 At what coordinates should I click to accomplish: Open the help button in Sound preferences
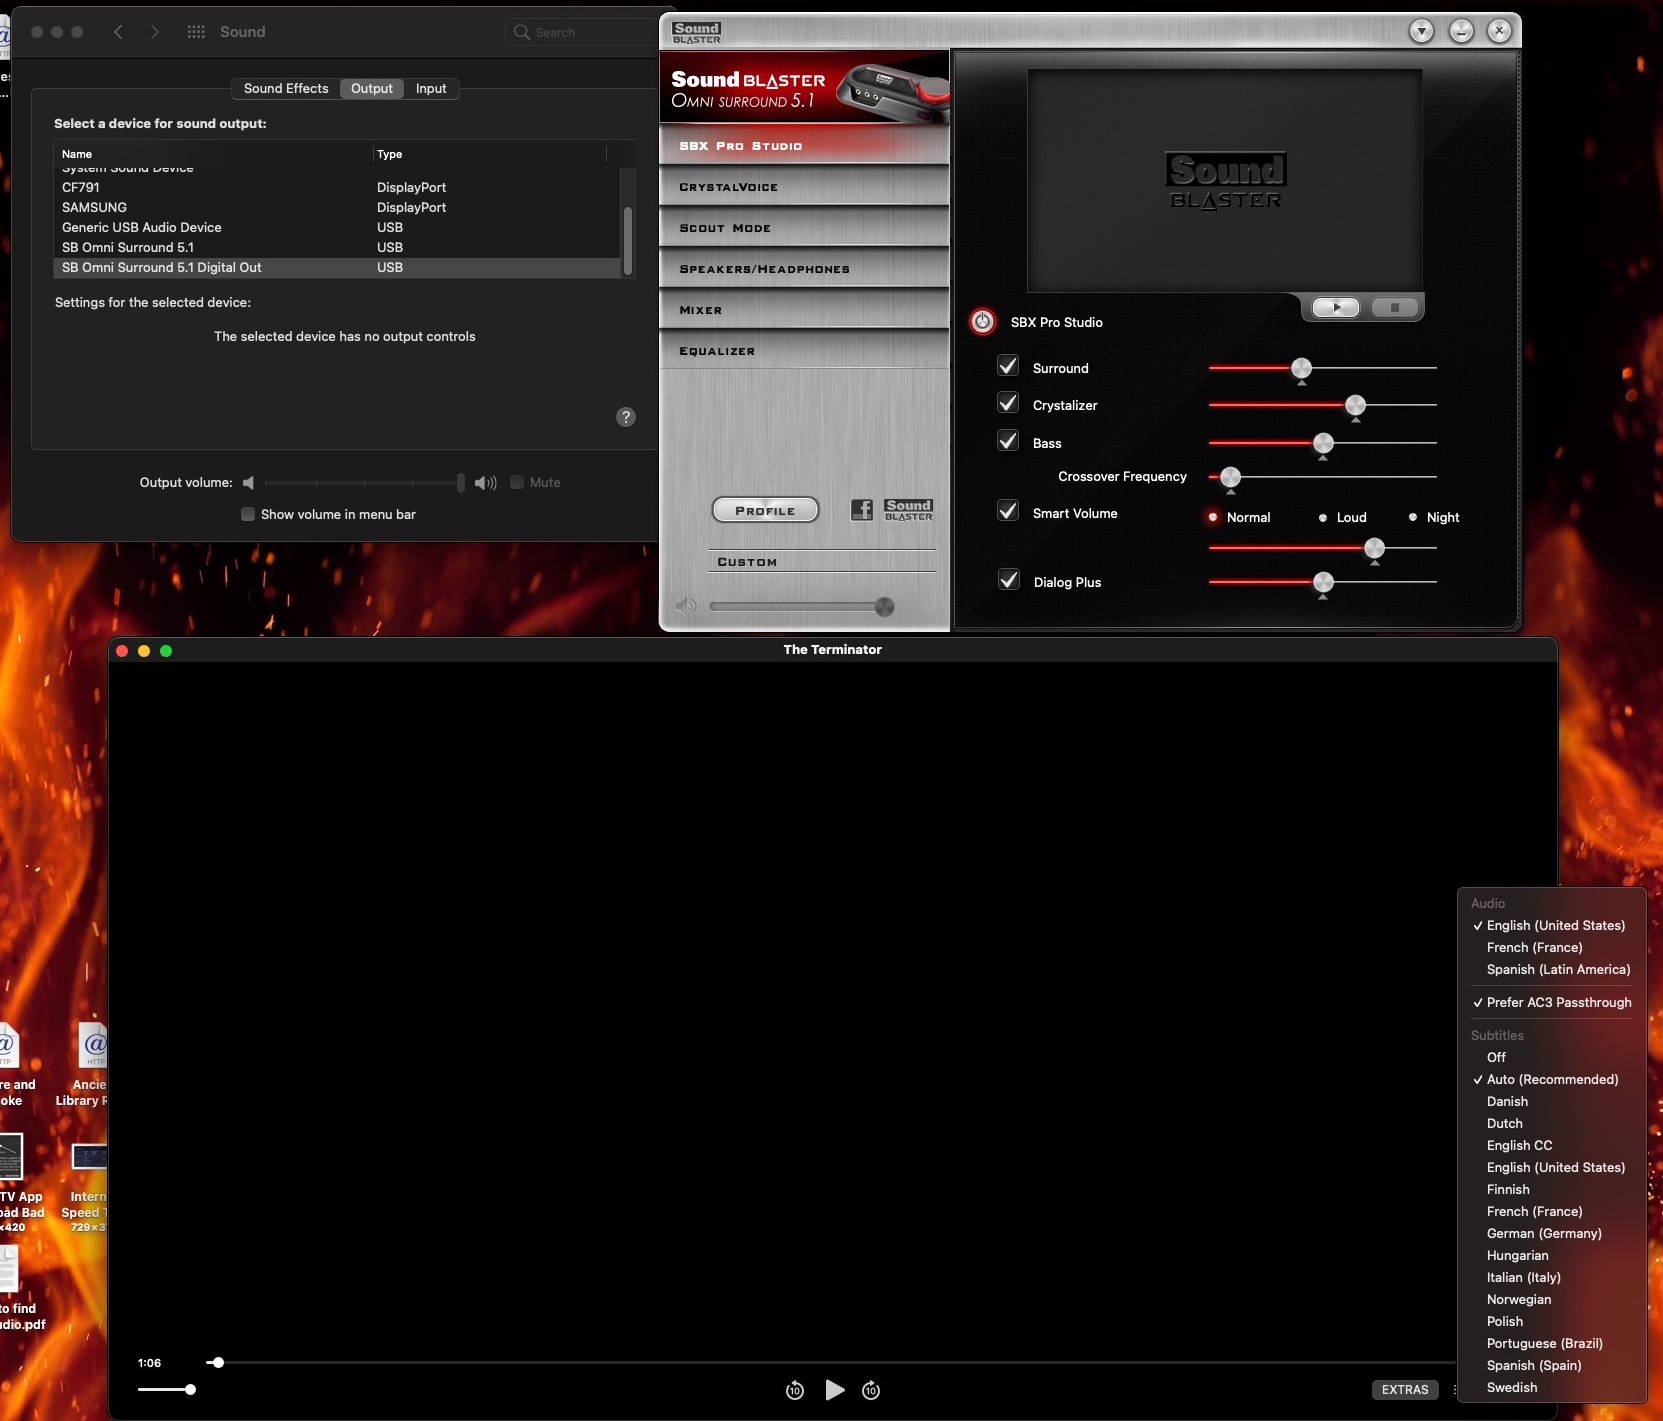[626, 417]
